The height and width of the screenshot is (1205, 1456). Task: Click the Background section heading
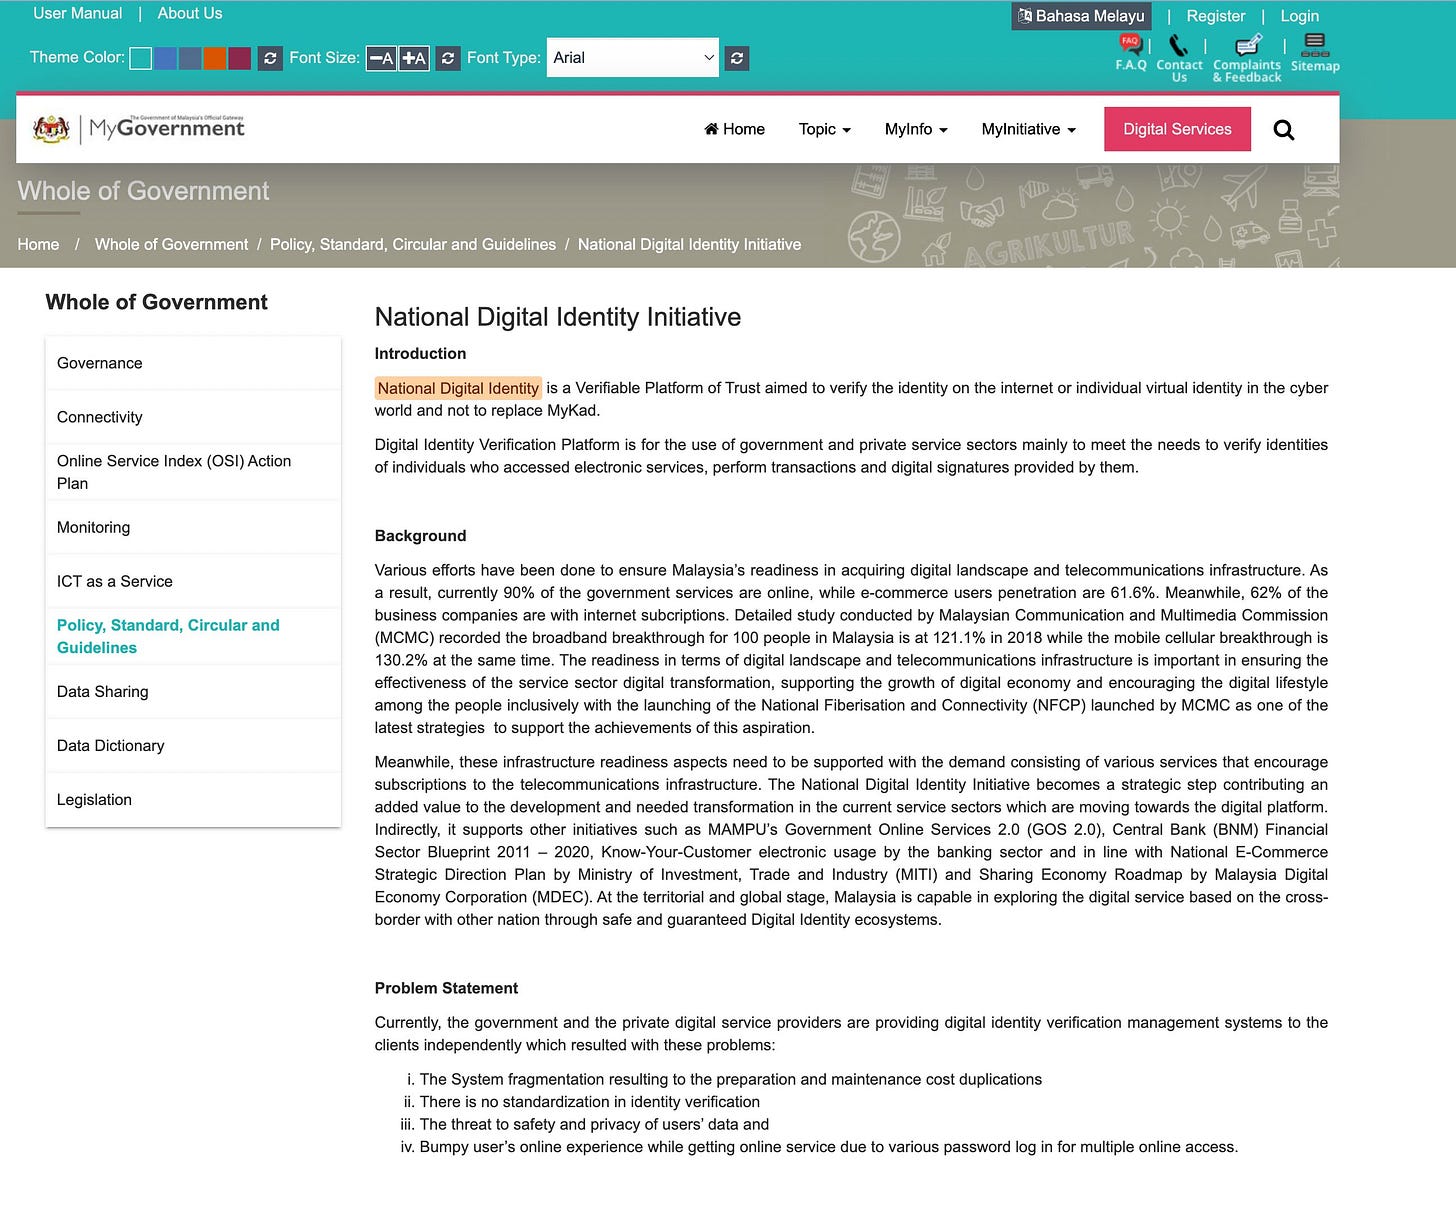point(420,536)
